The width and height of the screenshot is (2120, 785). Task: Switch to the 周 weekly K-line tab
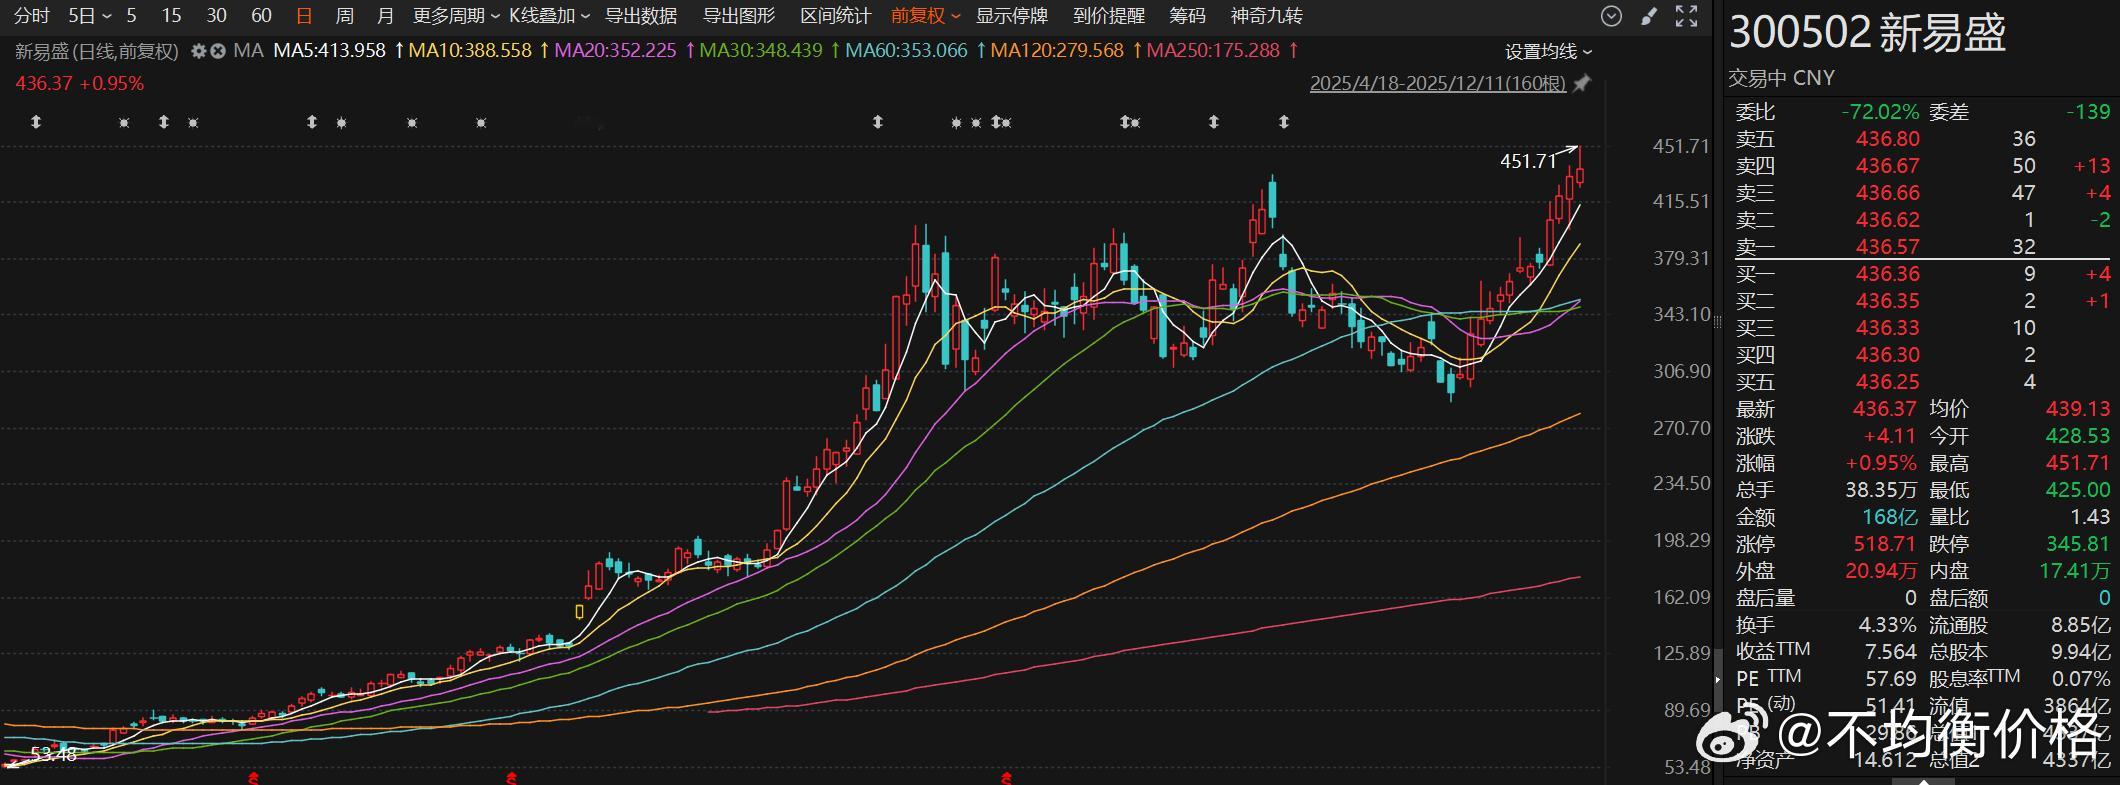click(x=345, y=16)
